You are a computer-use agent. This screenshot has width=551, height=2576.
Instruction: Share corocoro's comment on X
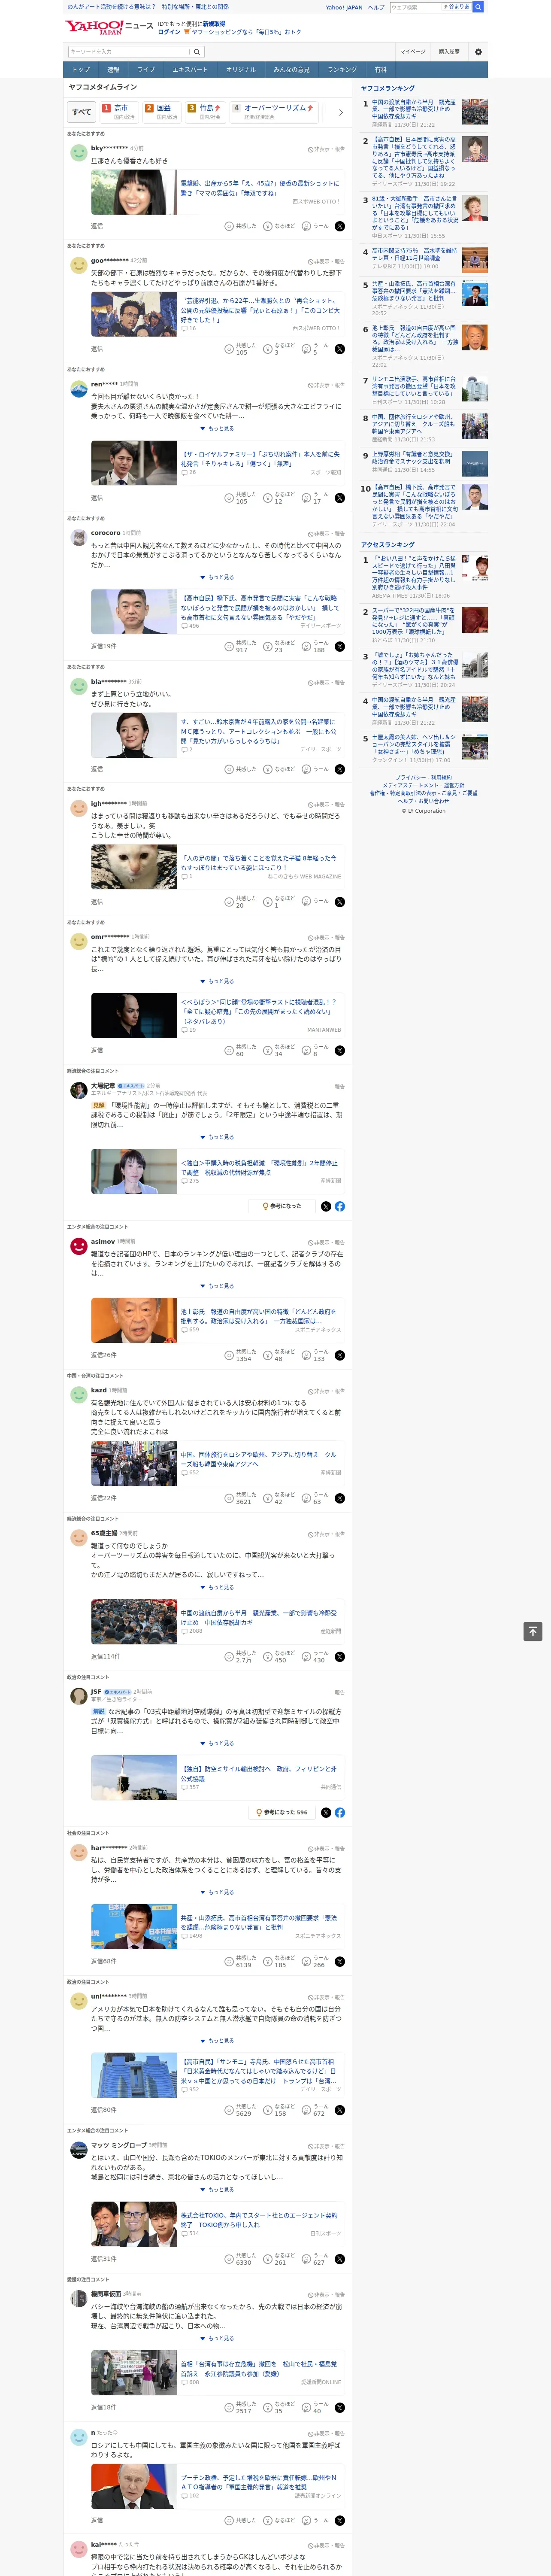click(340, 647)
